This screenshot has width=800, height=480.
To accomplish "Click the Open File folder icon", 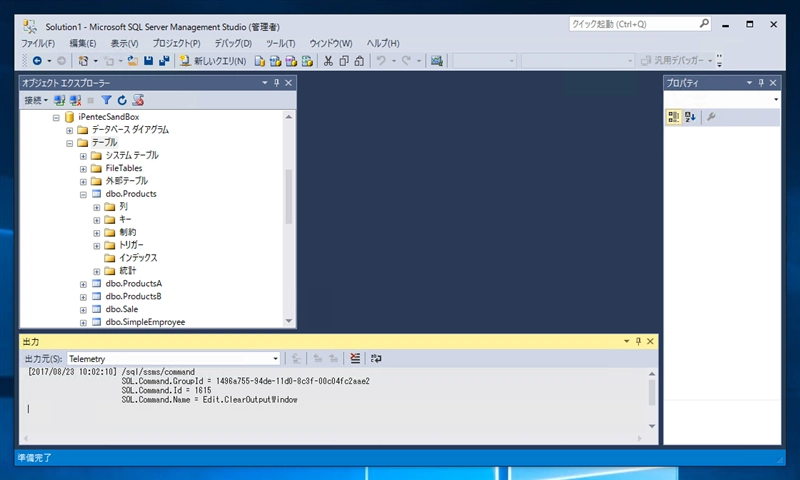I will (x=133, y=61).
